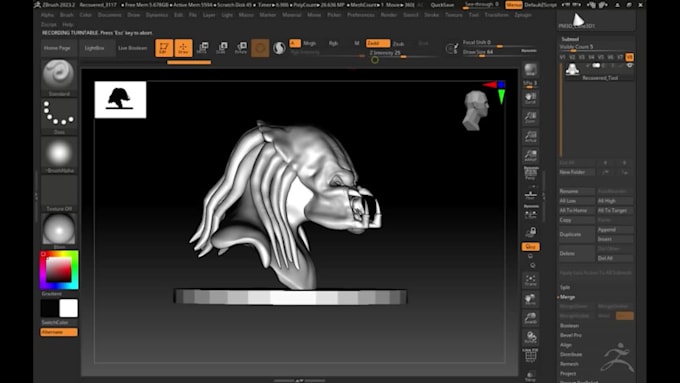680x383 pixels.
Task: Select the Scale transform tool in top shelf
Action: tap(221, 48)
